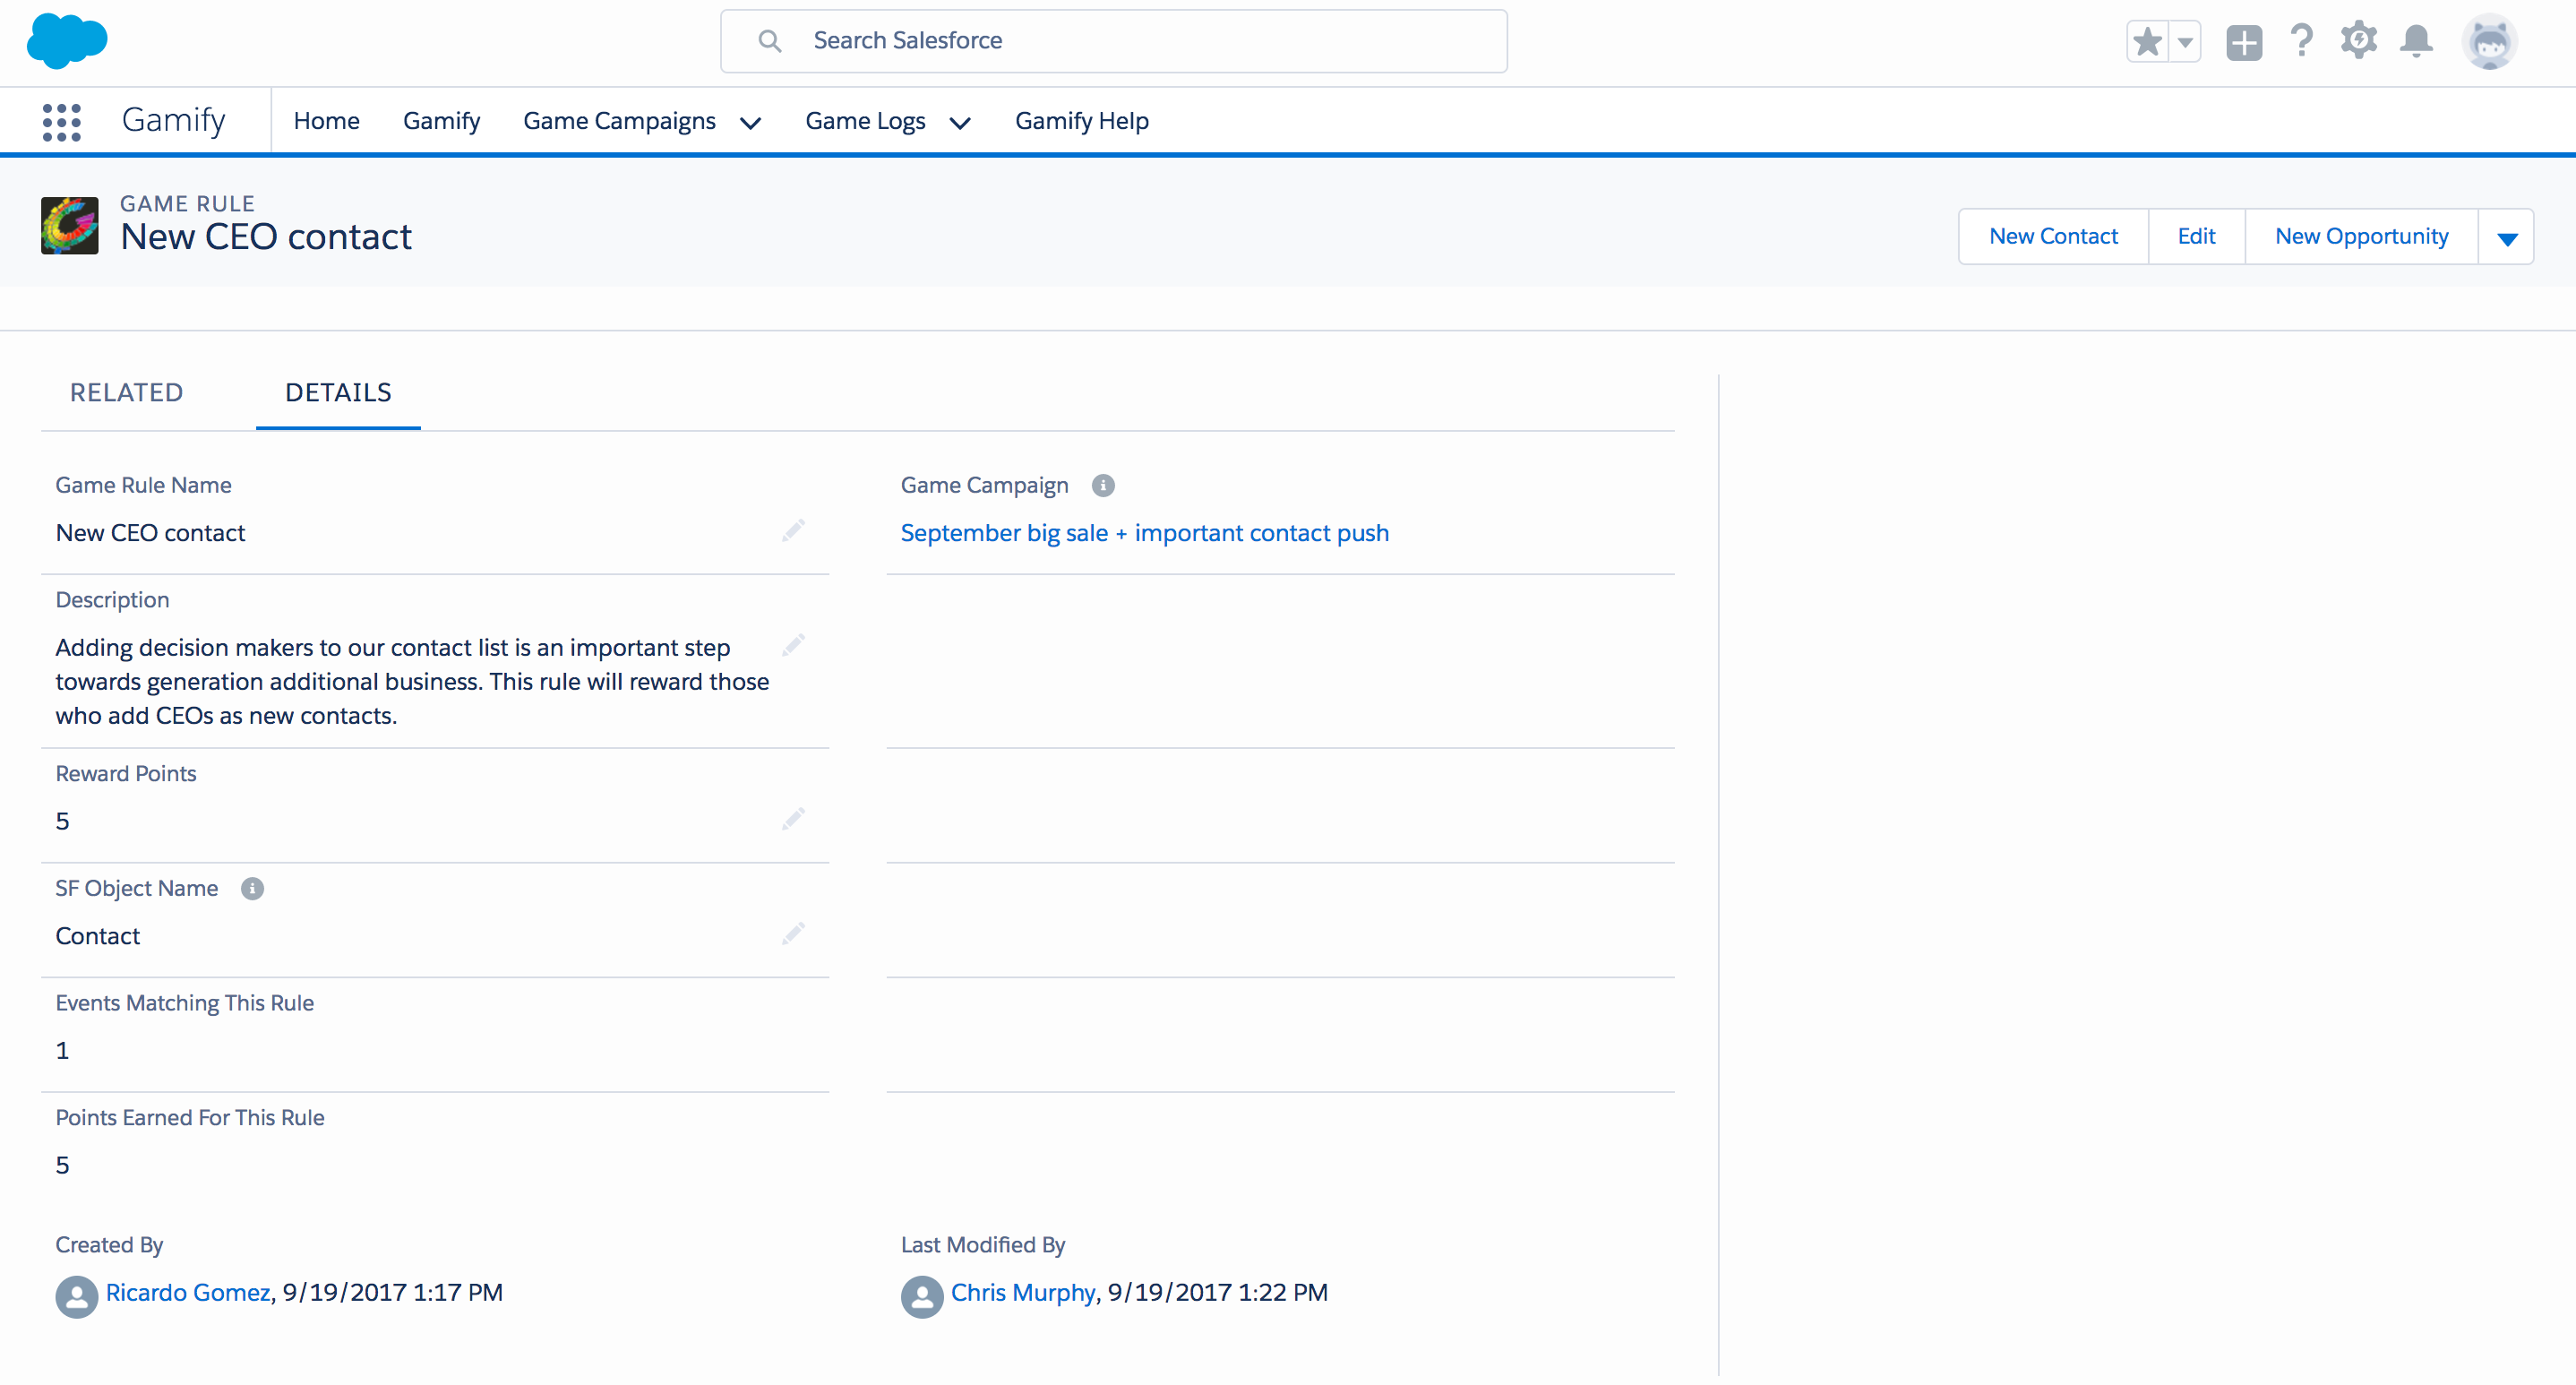2576x1385 pixels.
Task: Open the Global Actions plus icon
Action: pyautogui.click(x=2243, y=42)
